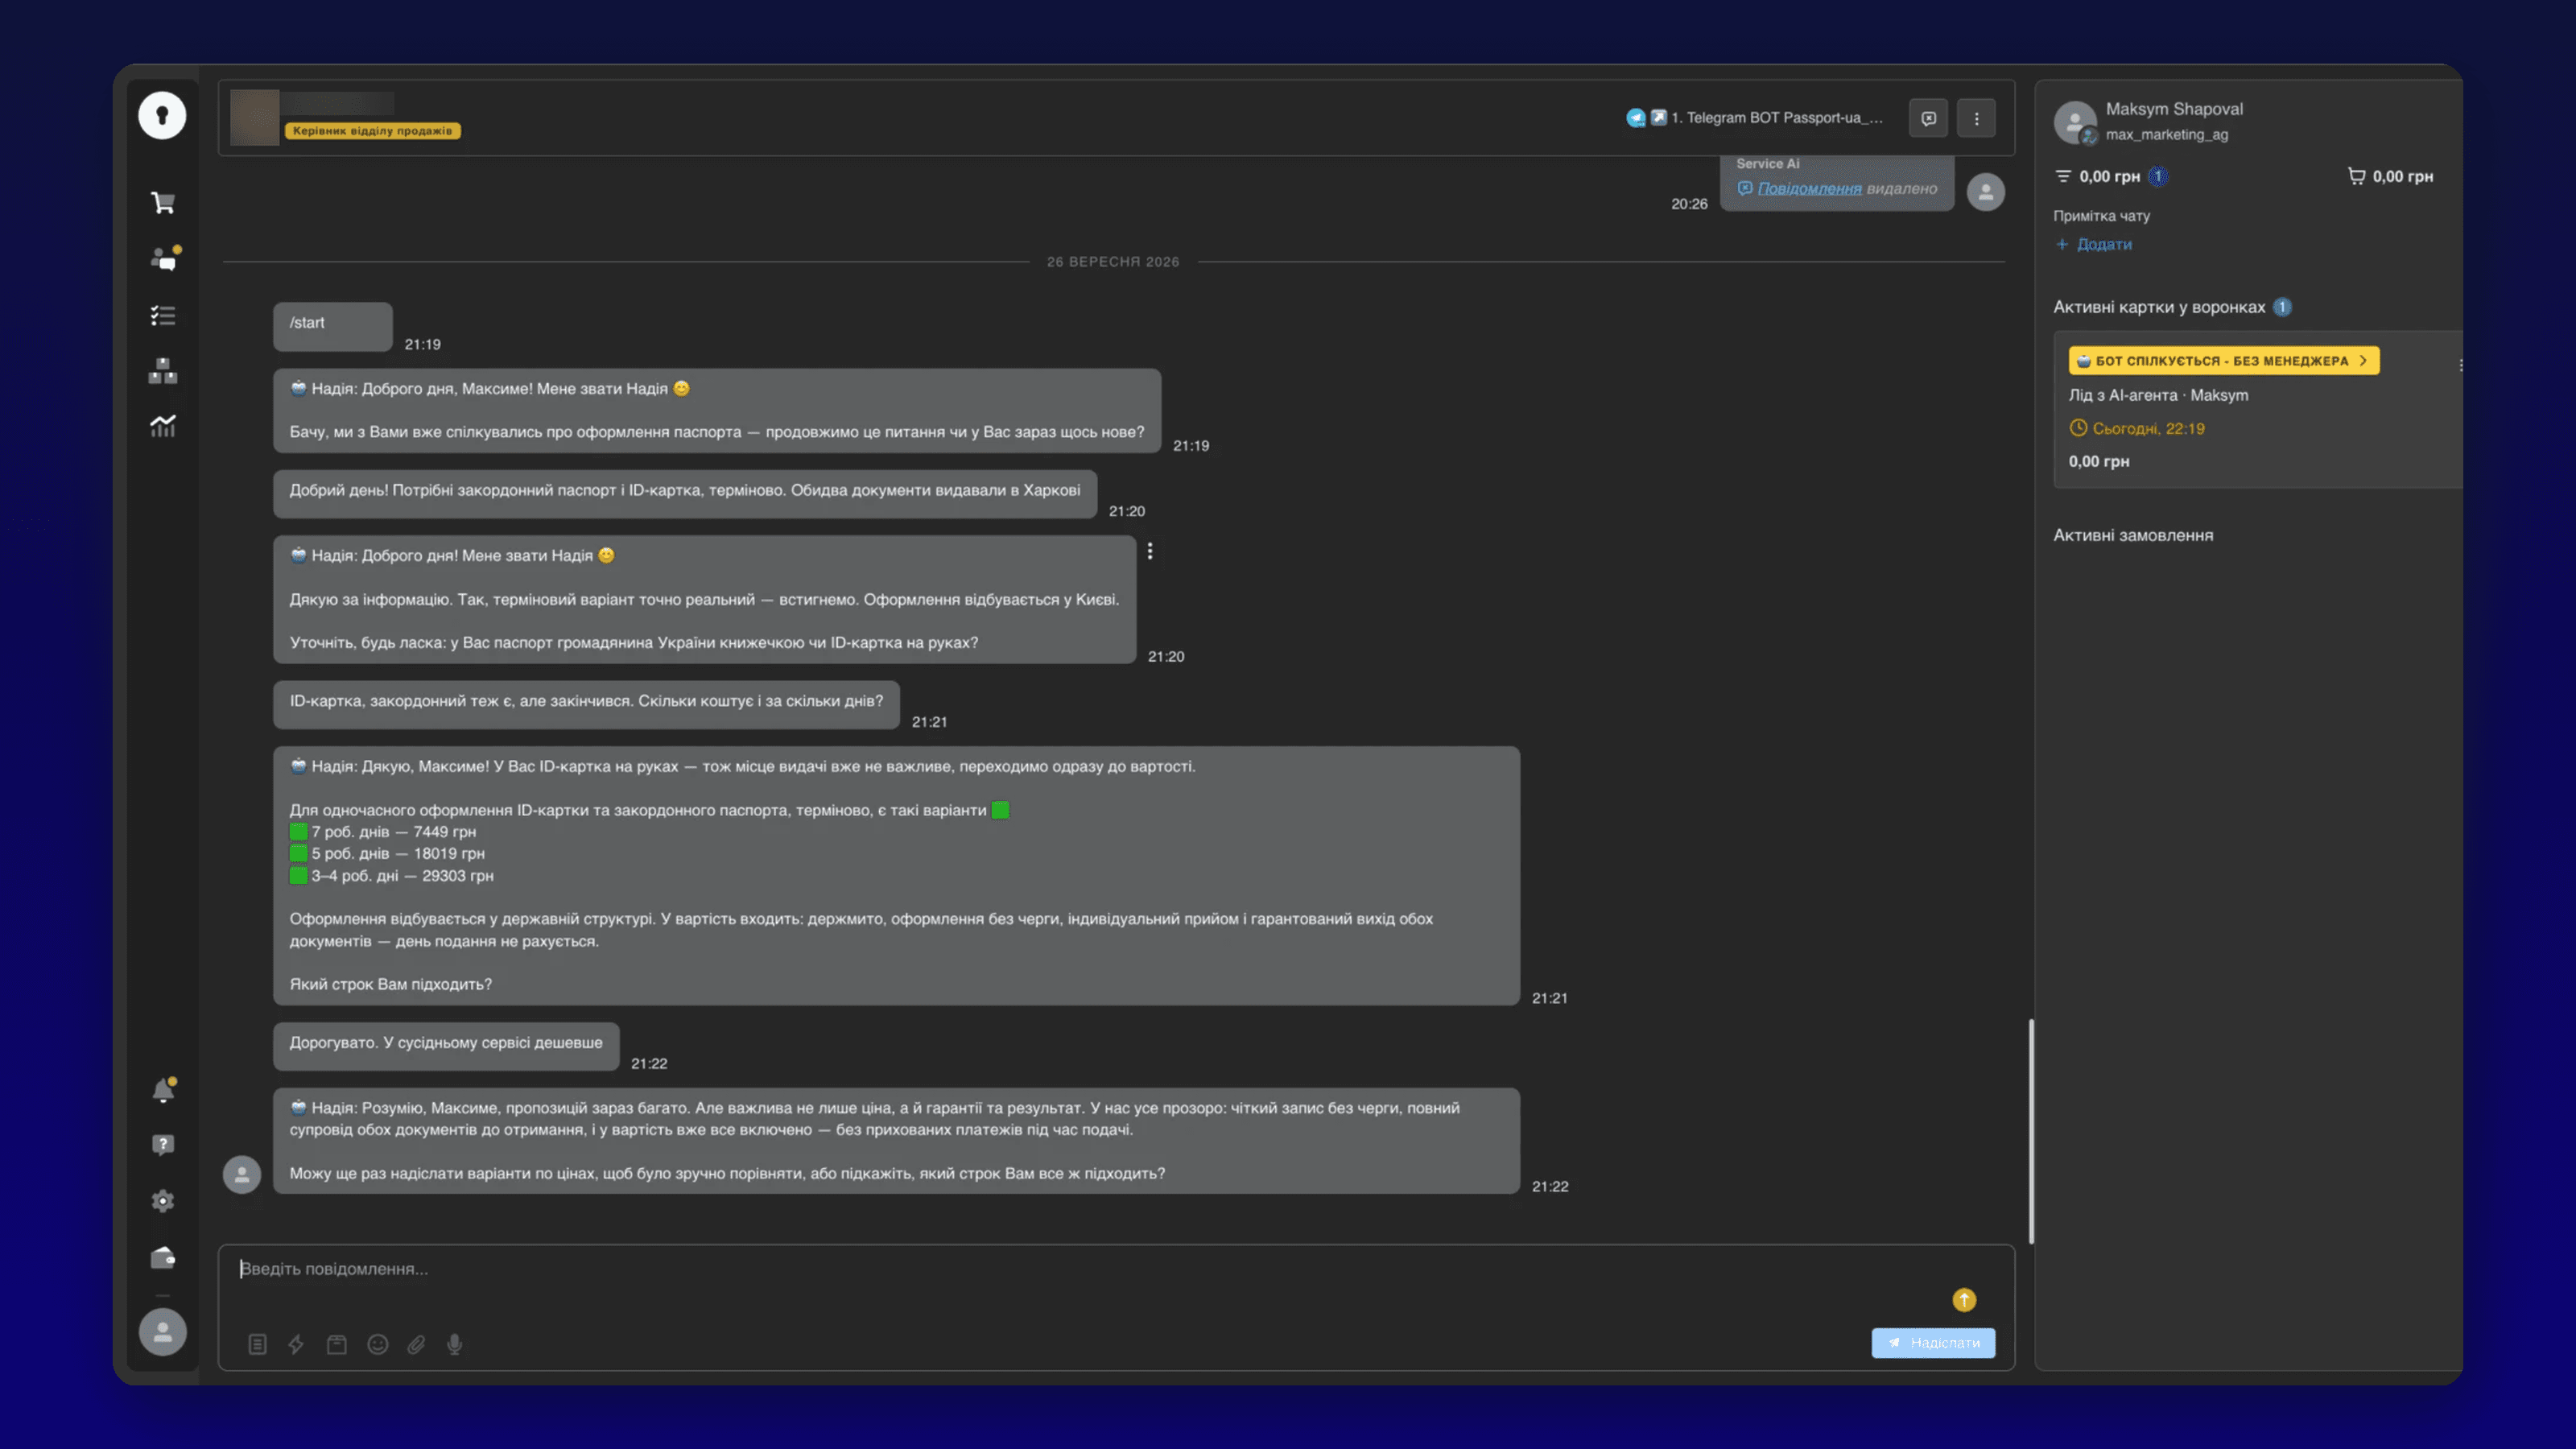Open message templates icon under input
This screenshot has width=2576, height=1449.
pyautogui.click(x=257, y=1344)
